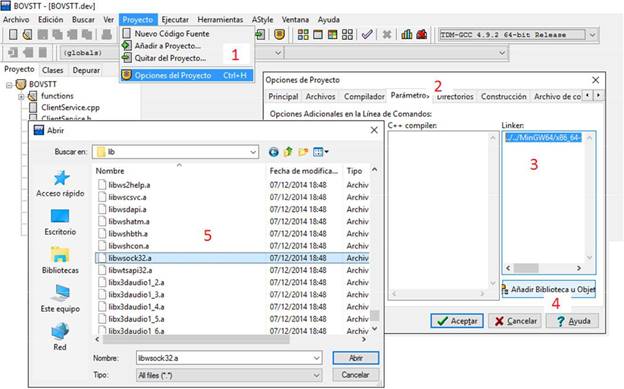
Task: Click the stop execution X toolbar icon
Action: click(x=386, y=35)
